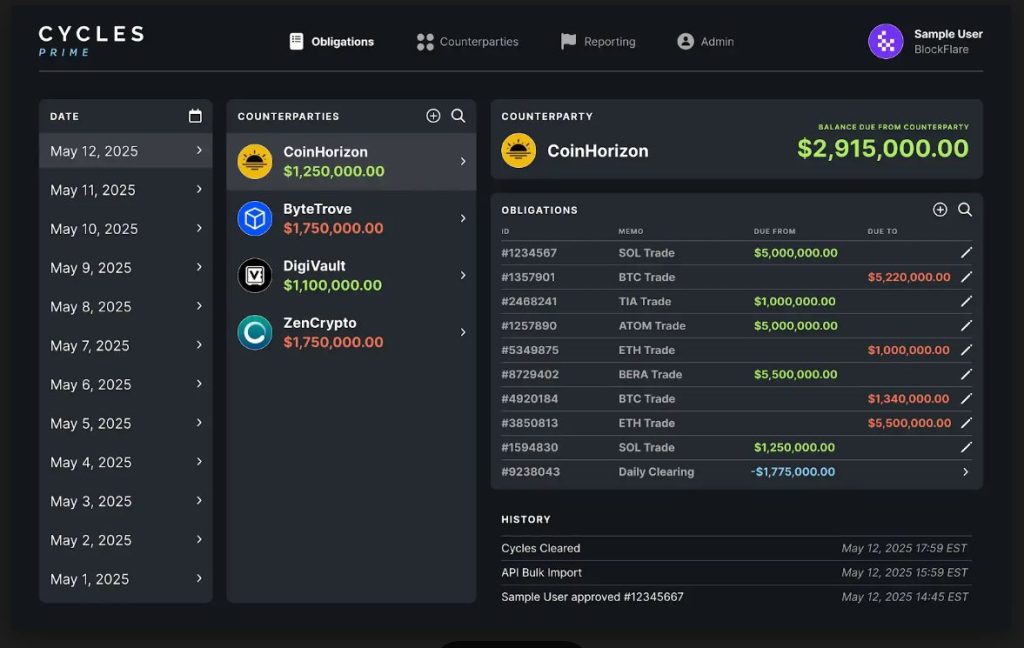Add new obligation with plus icon

click(x=940, y=210)
